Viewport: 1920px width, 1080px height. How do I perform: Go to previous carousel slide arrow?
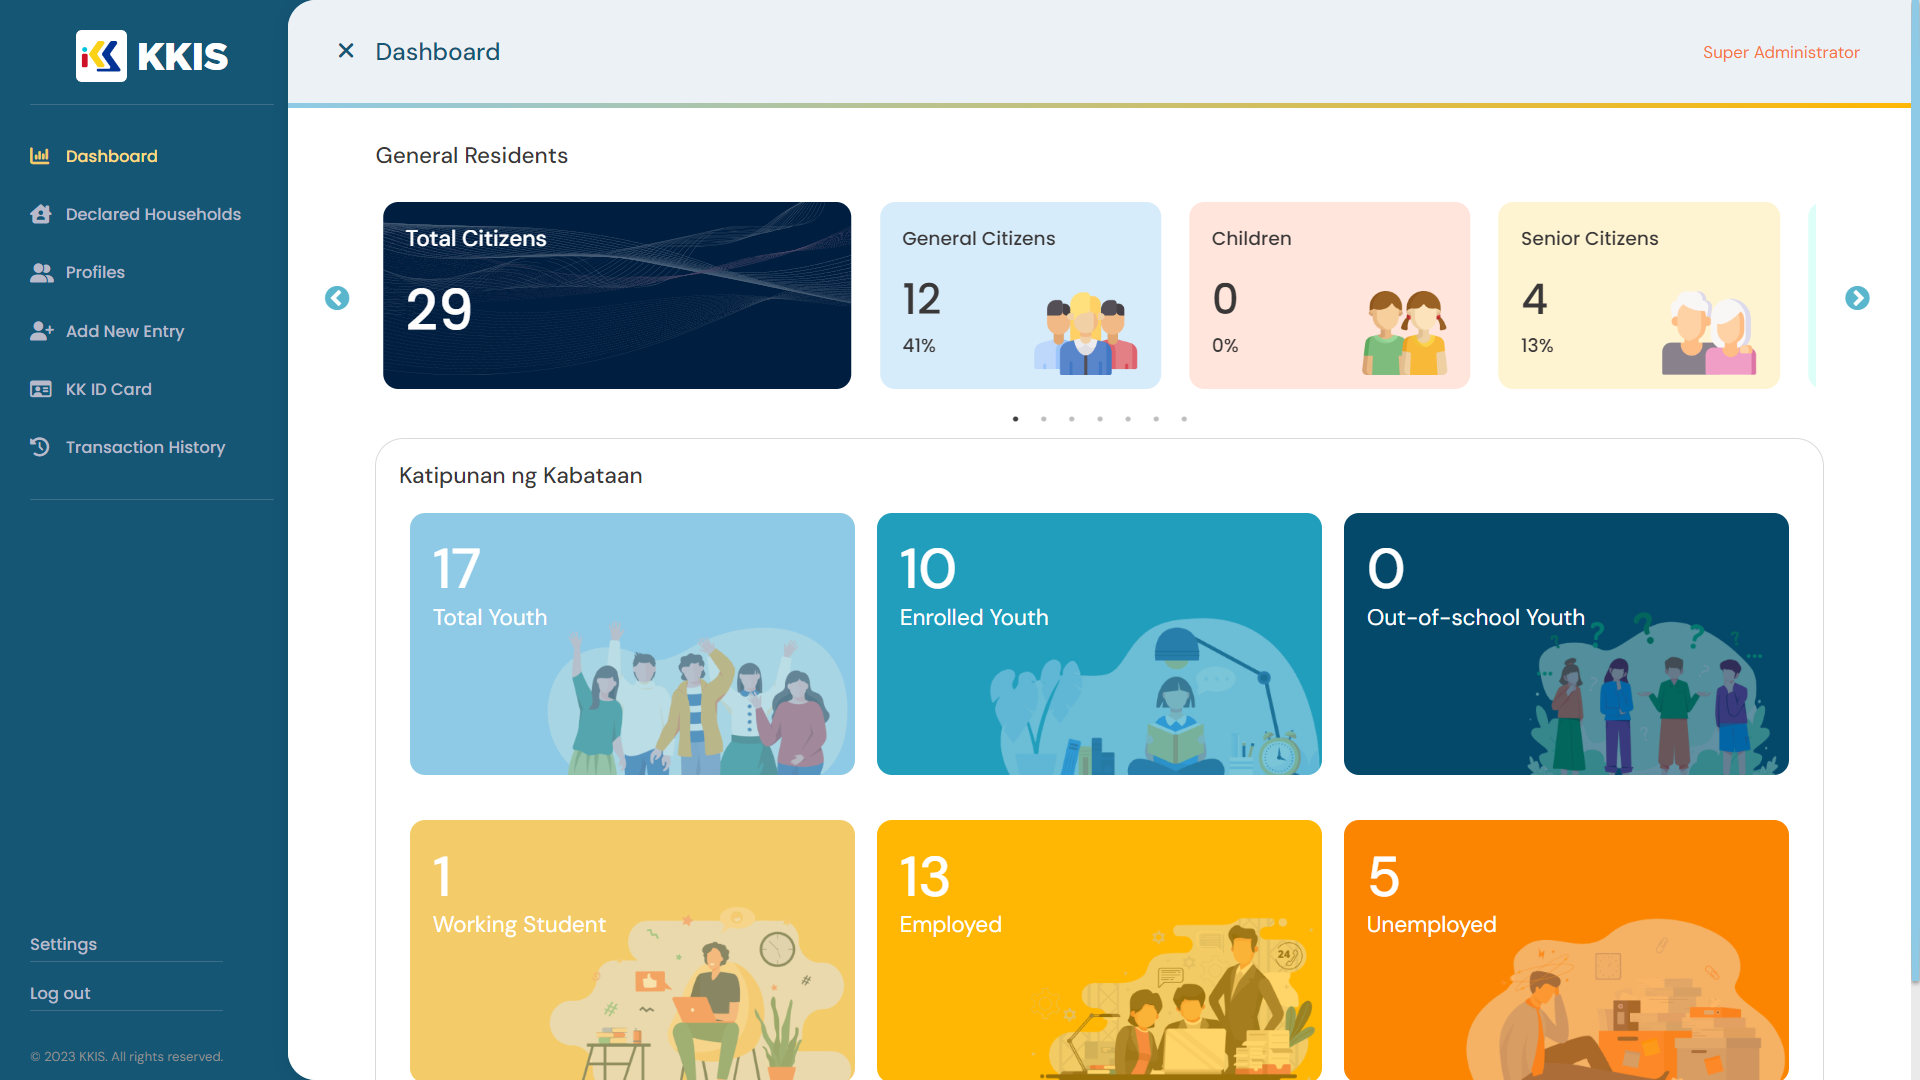[337, 298]
